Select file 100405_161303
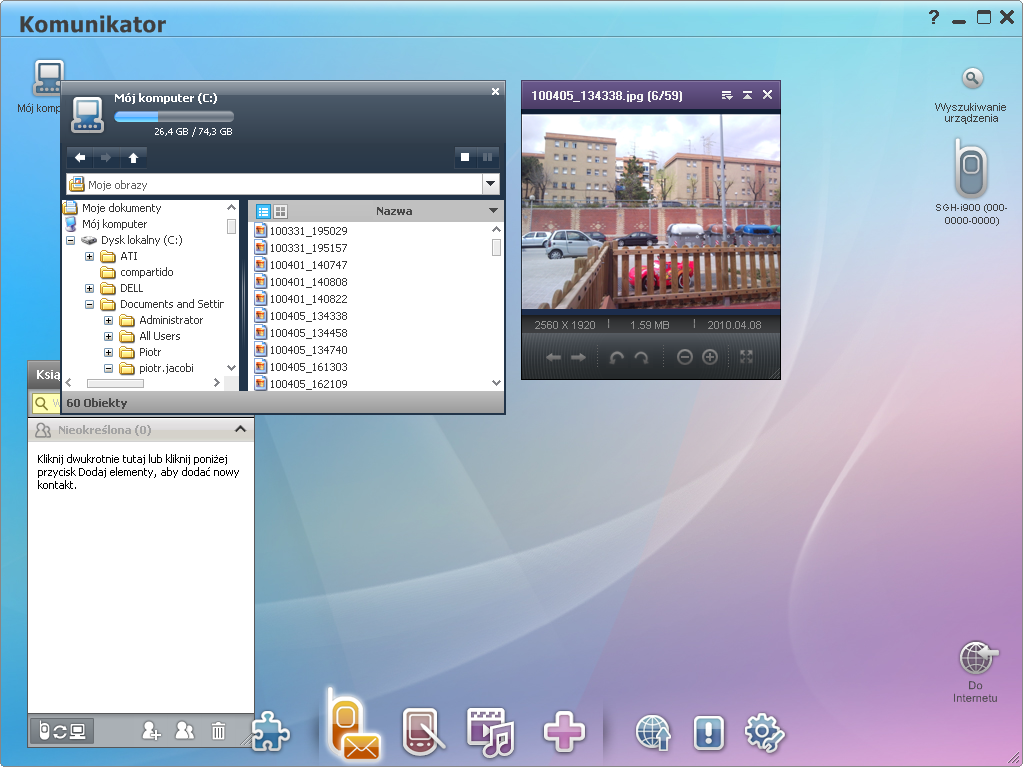 click(x=308, y=367)
